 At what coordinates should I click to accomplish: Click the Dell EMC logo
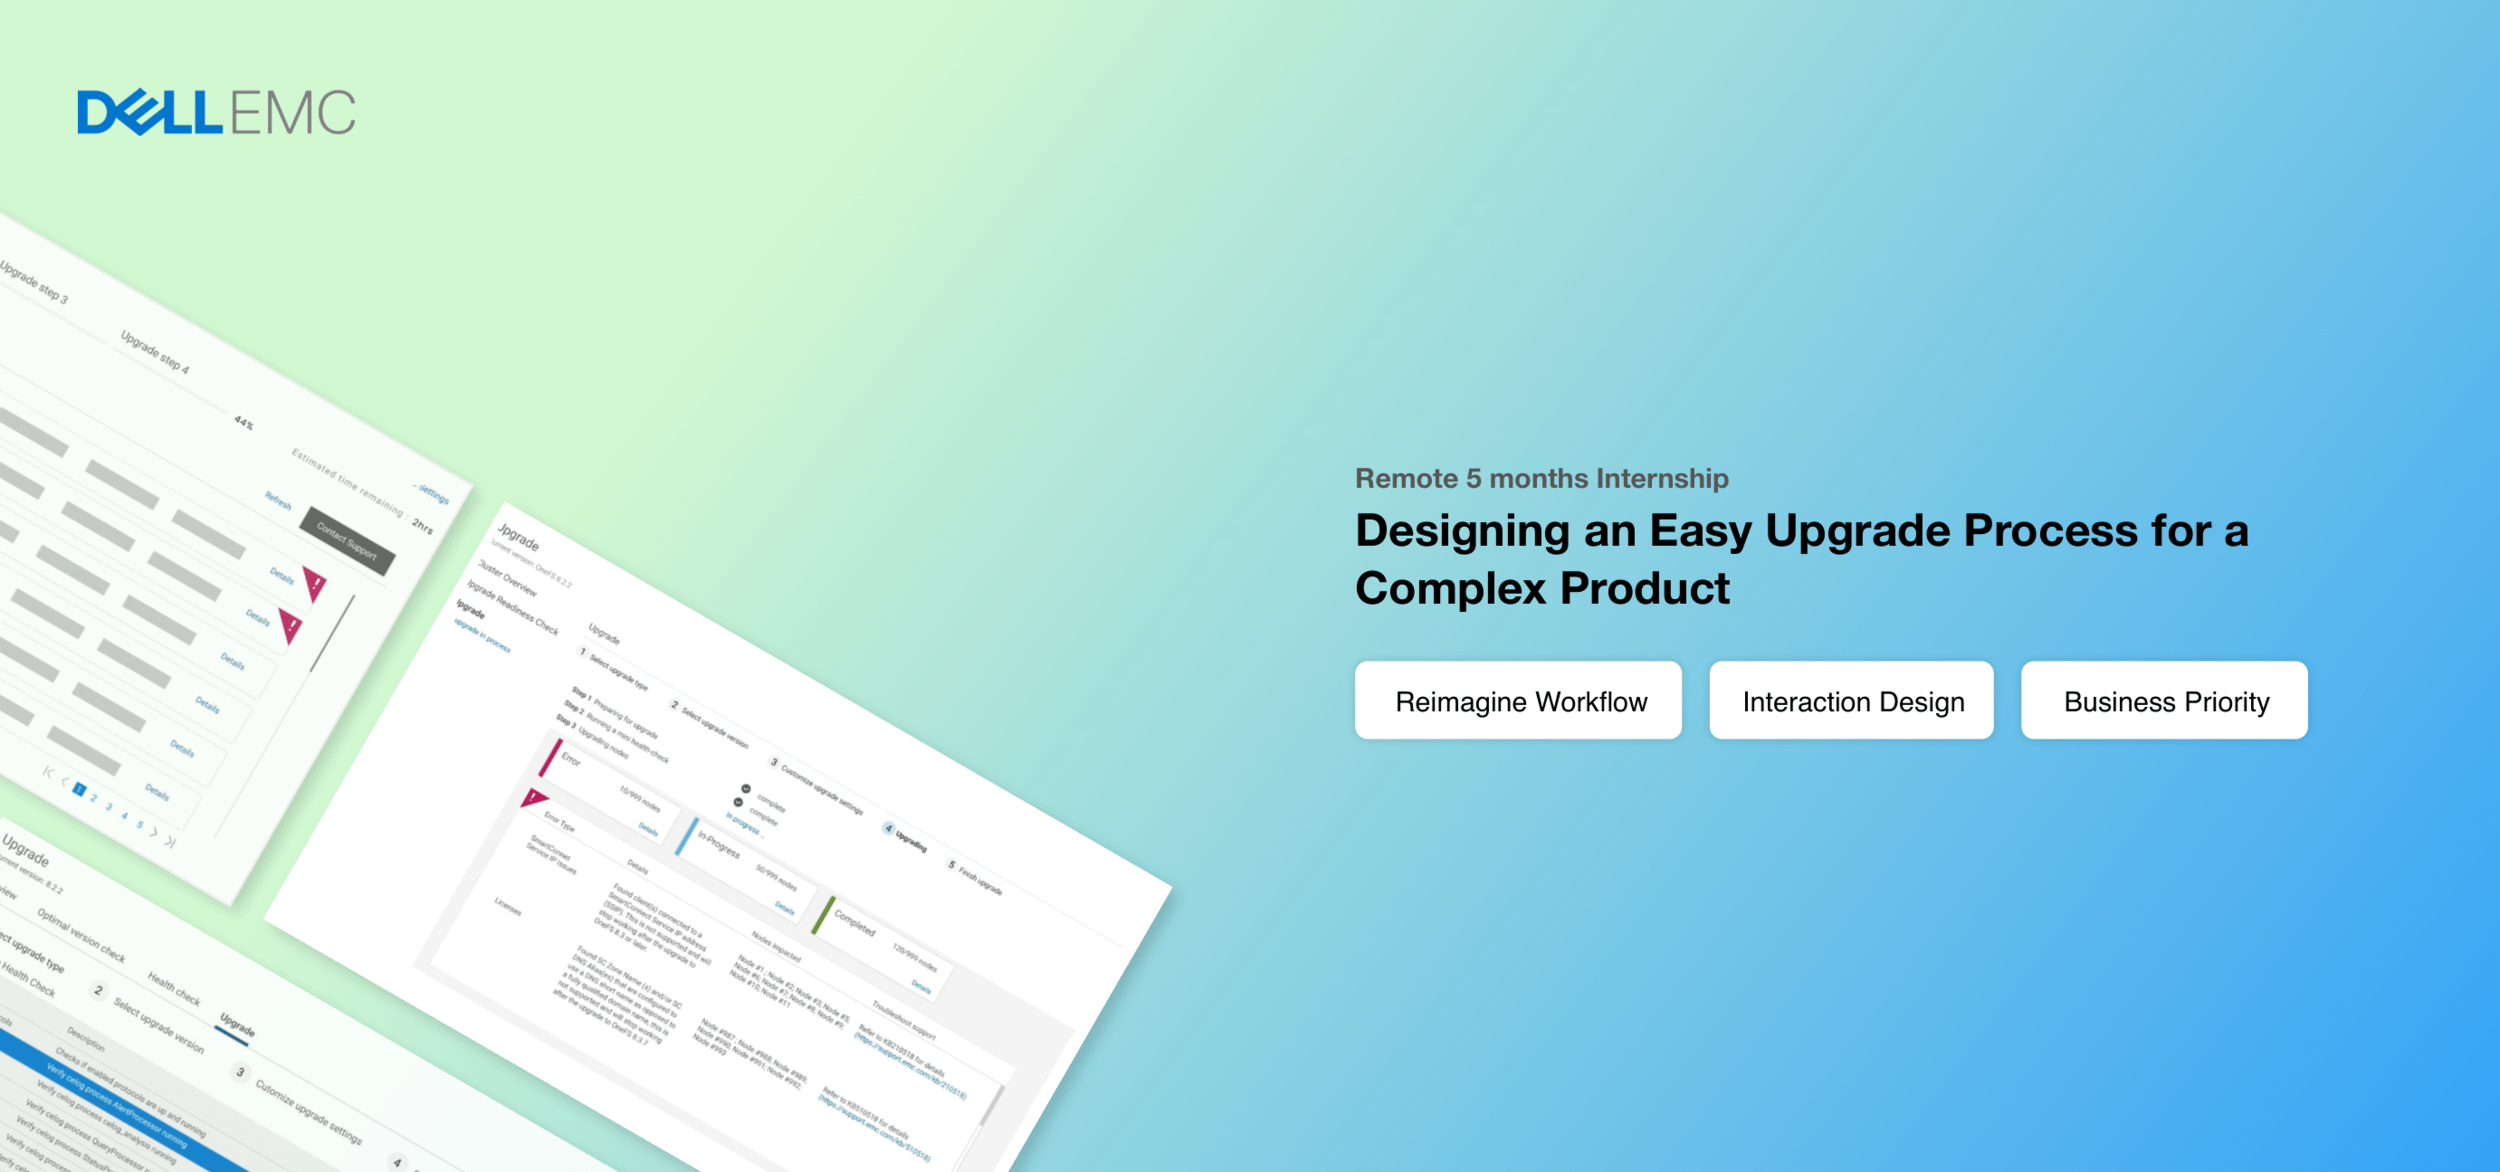(216, 112)
